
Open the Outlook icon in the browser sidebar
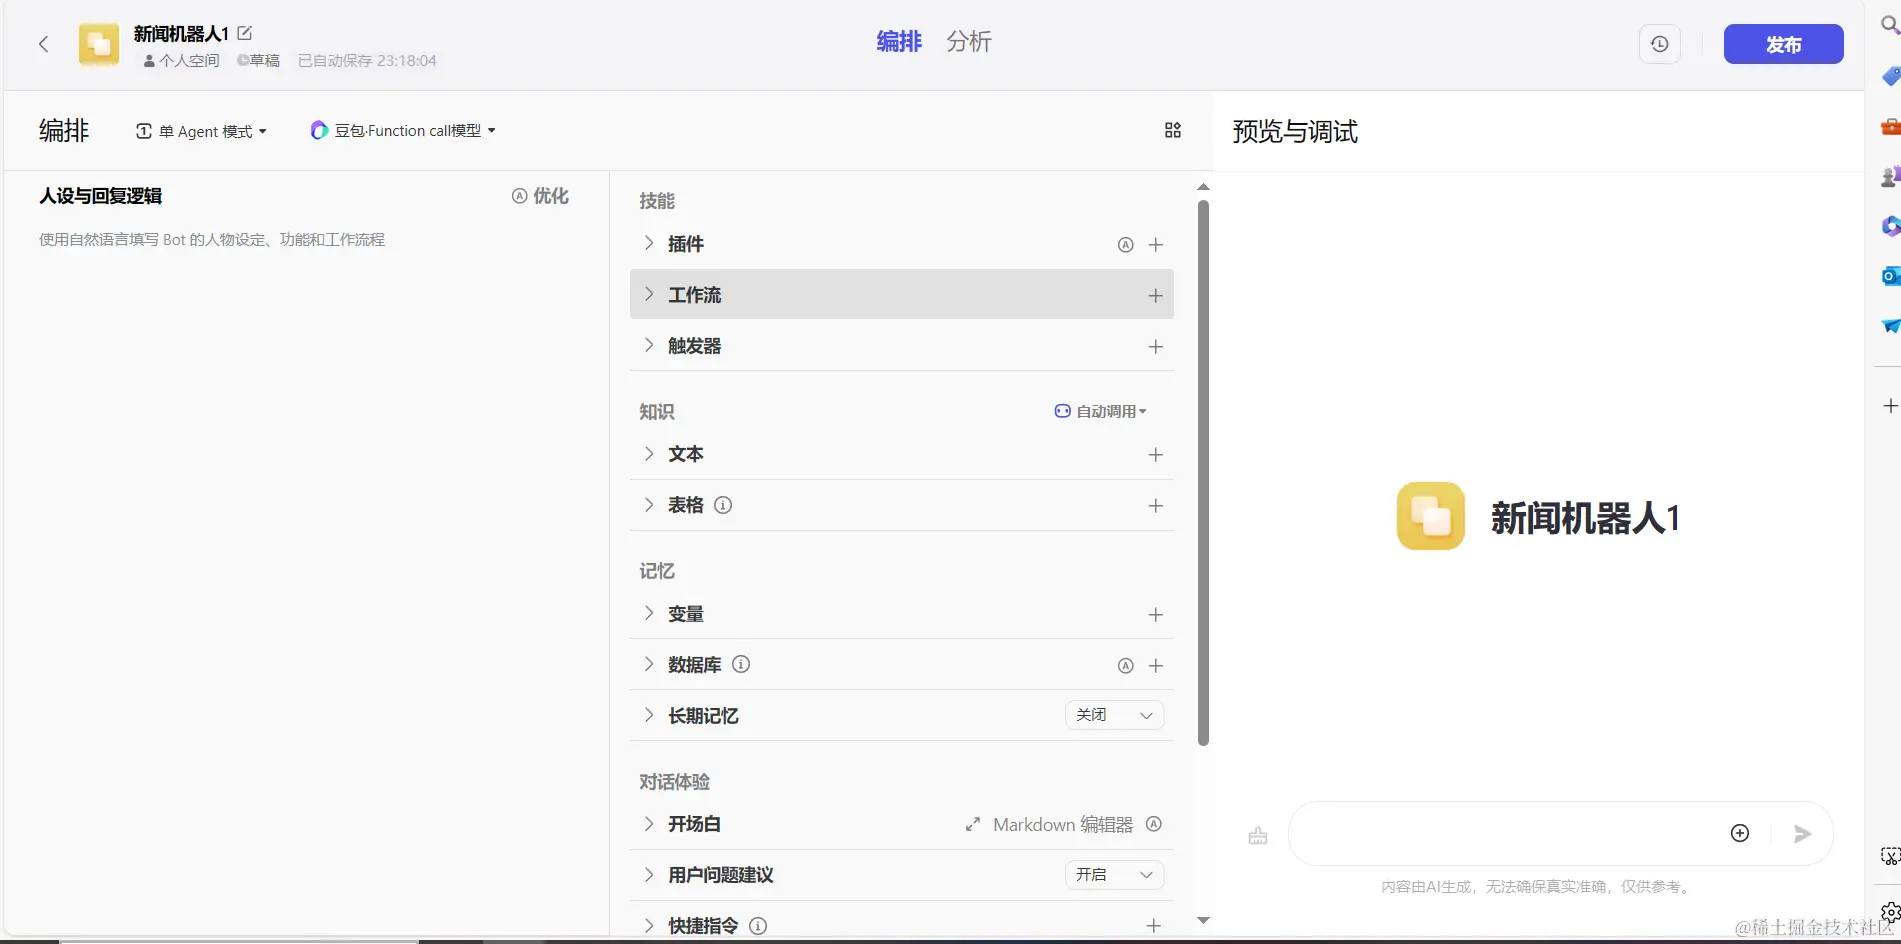pos(1890,276)
